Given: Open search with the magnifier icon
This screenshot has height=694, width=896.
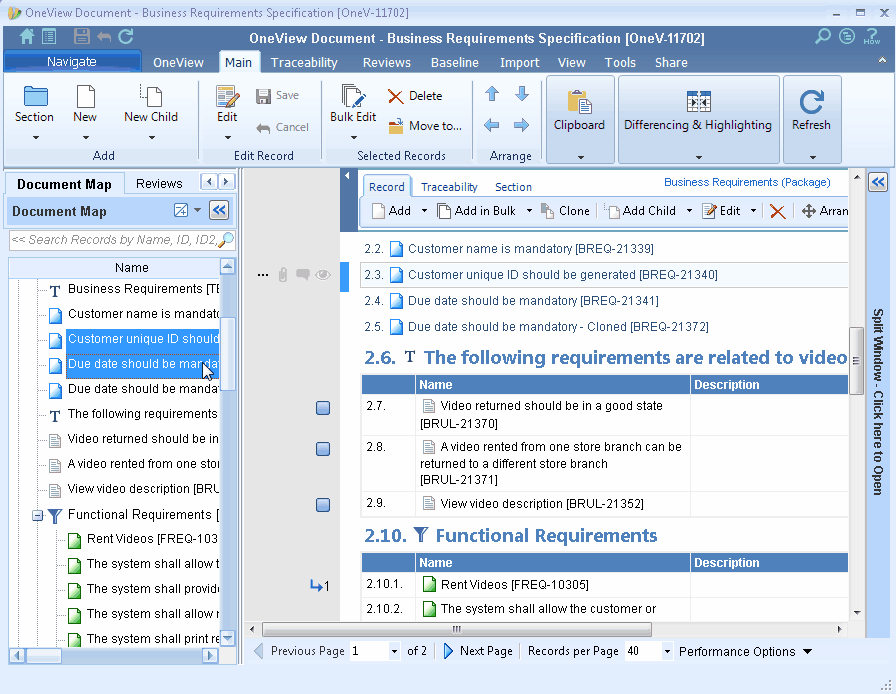Looking at the screenshot, I should (823, 37).
